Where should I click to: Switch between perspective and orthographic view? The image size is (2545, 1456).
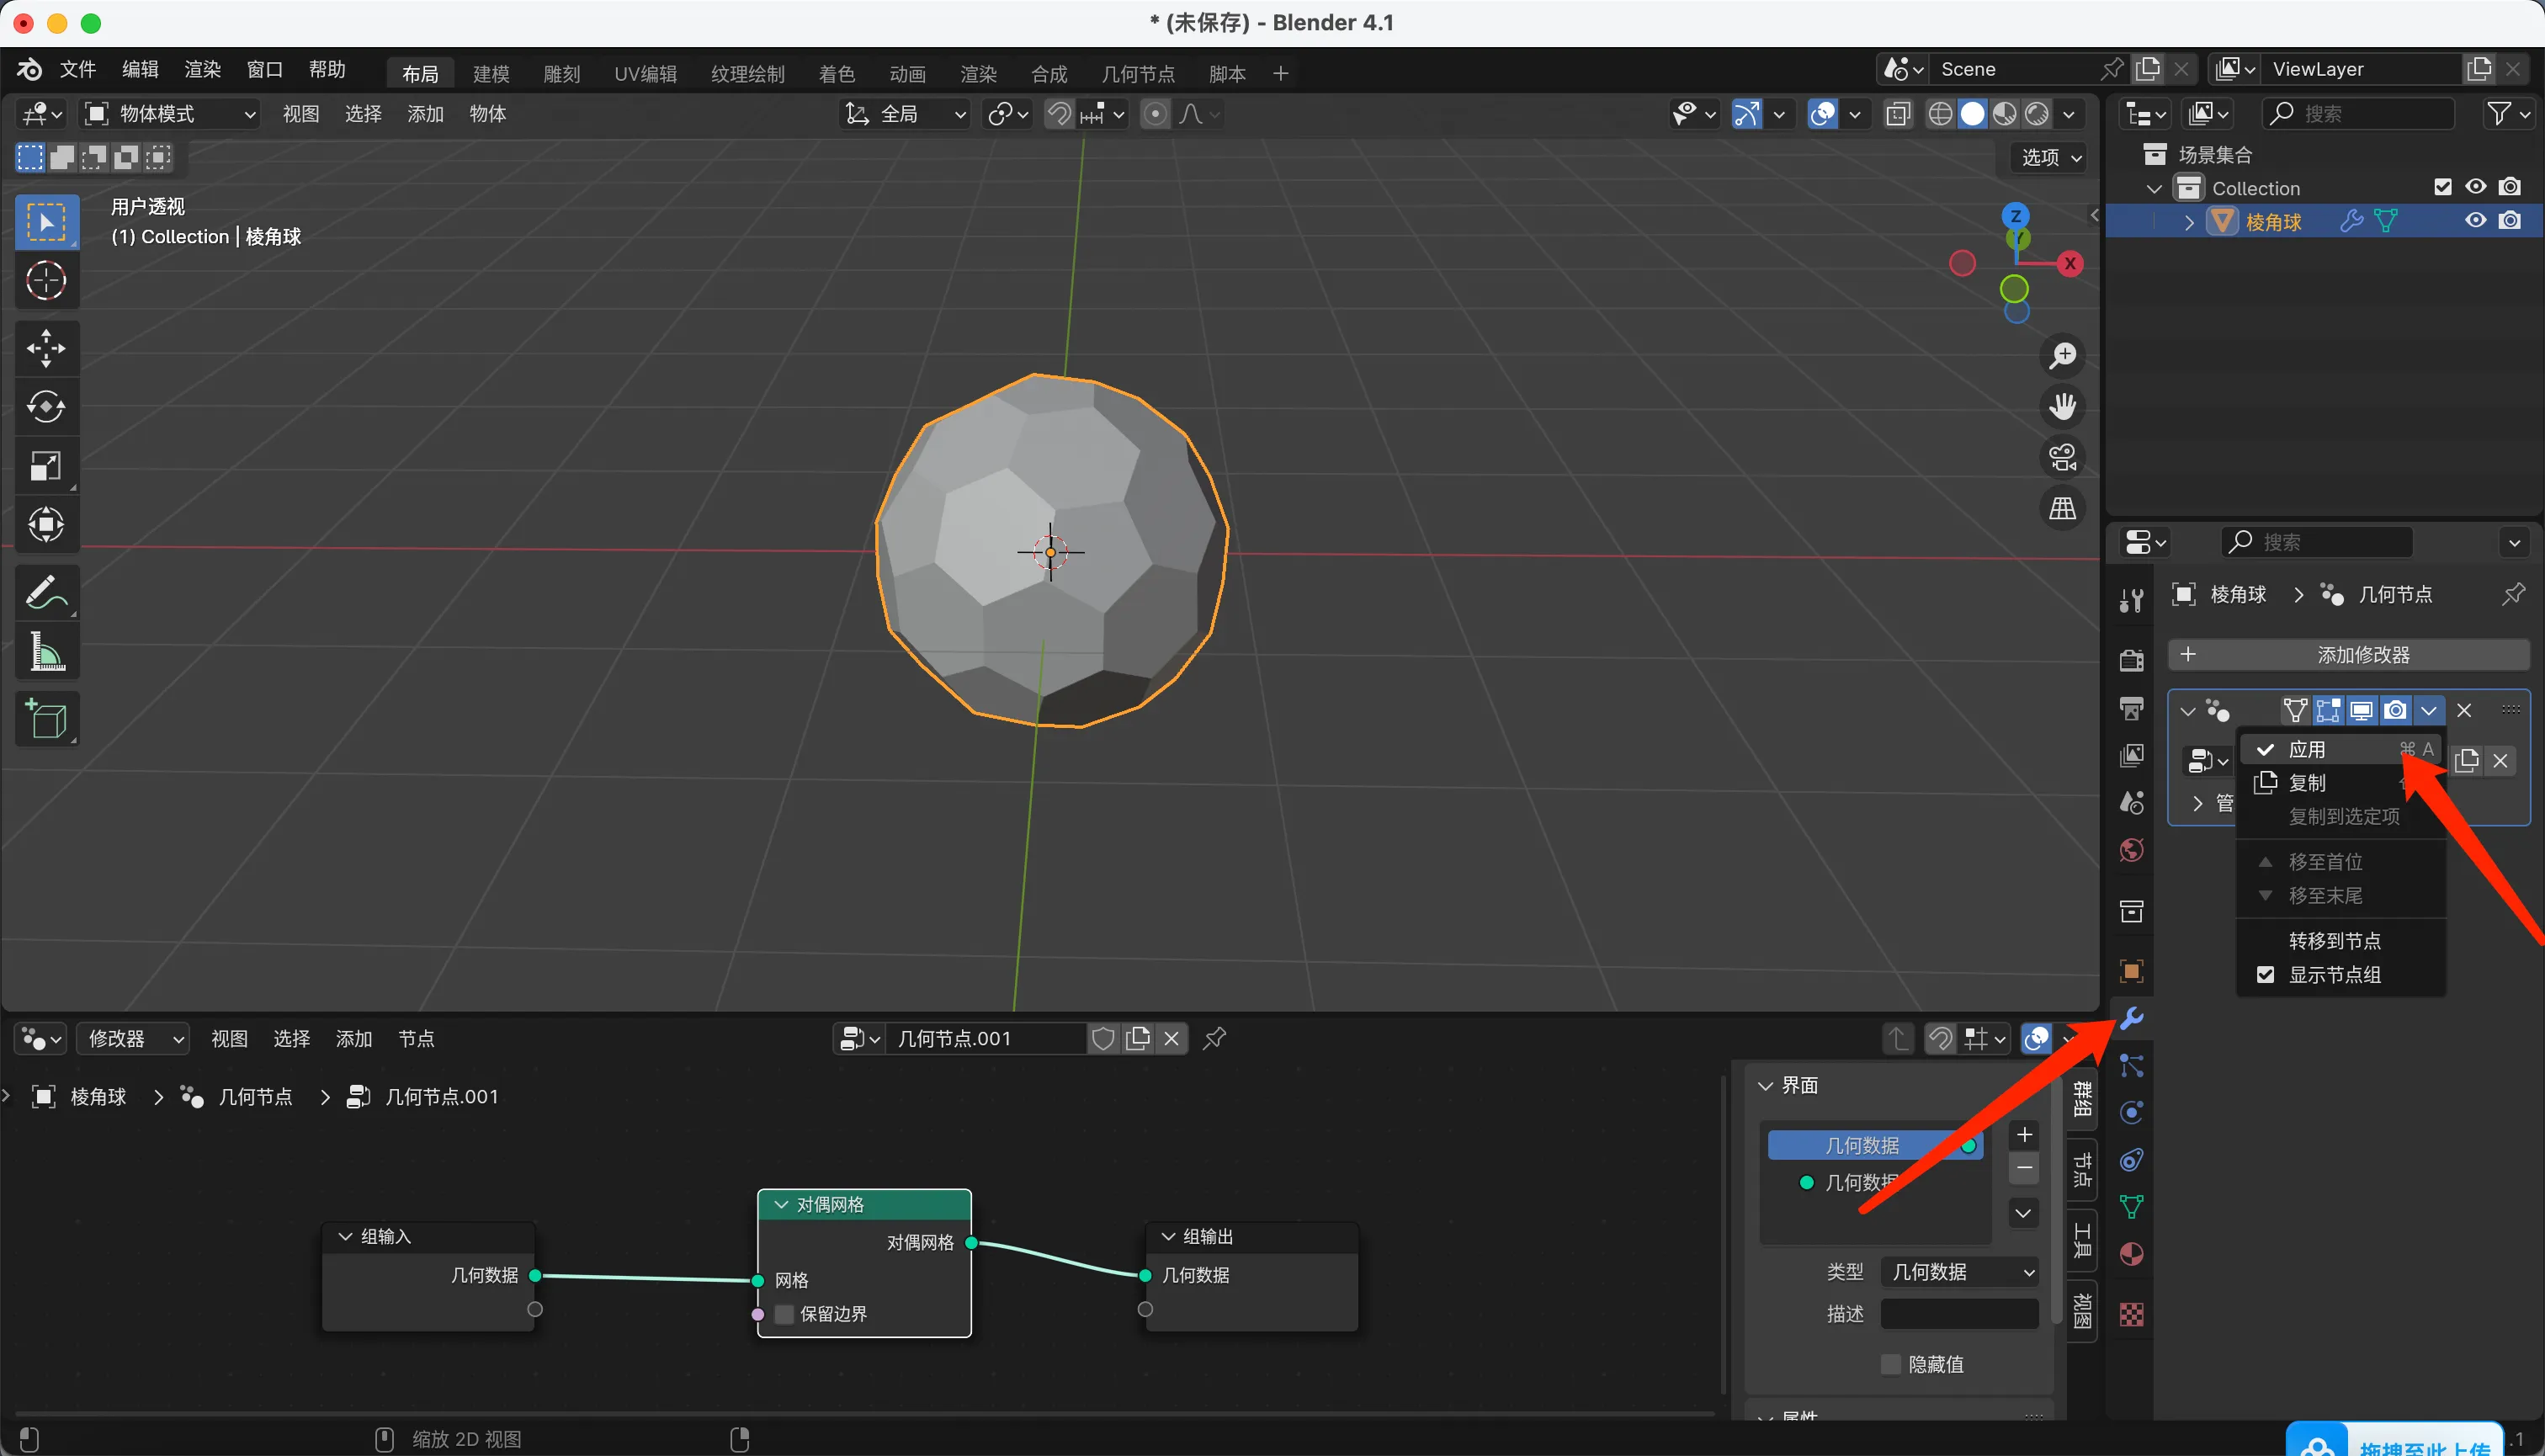click(x=2063, y=509)
